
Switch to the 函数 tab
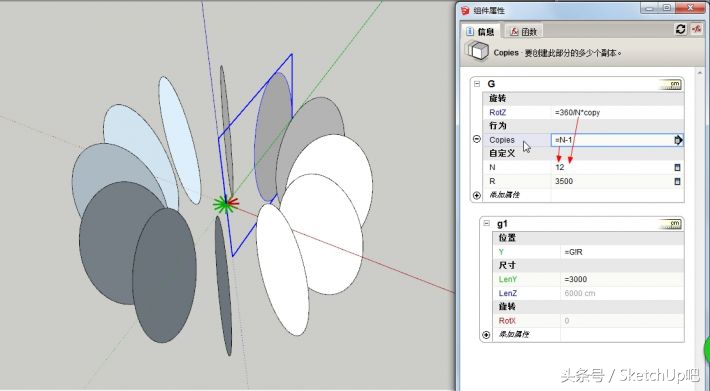pyautogui.click(x=523, y=31)
